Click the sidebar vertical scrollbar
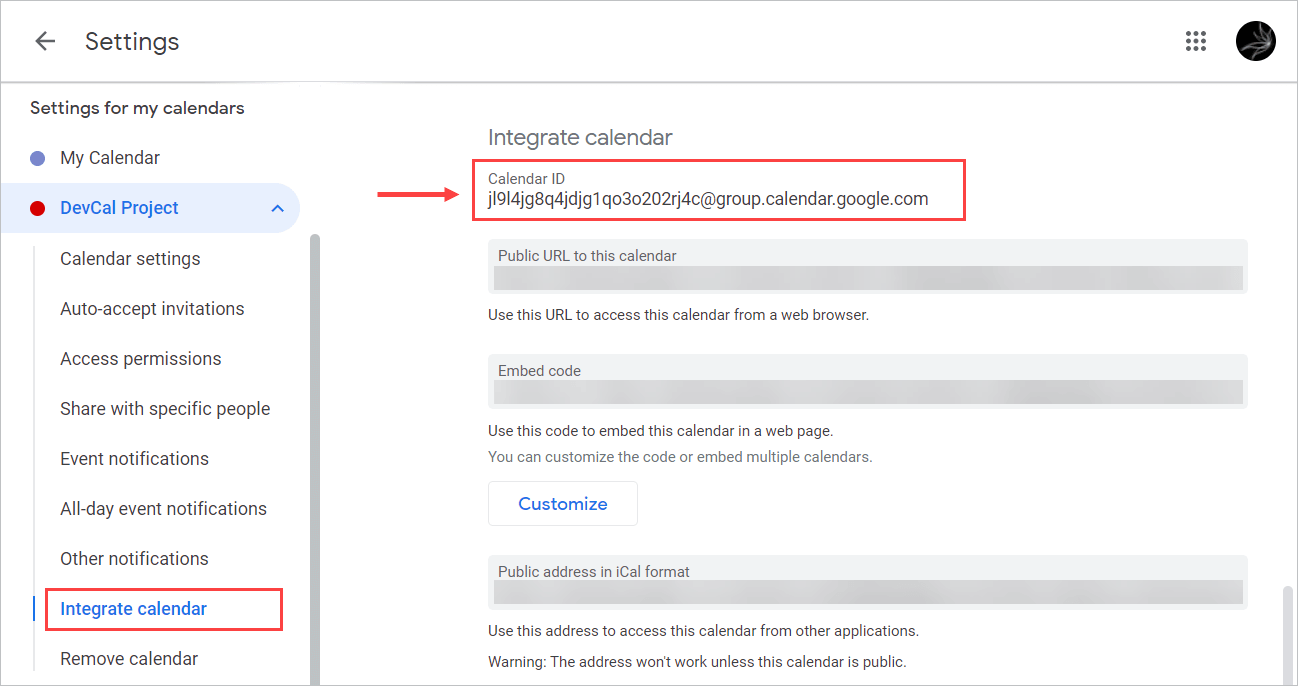This screenshot has height=686, width=1298. [x=316, y=460]
